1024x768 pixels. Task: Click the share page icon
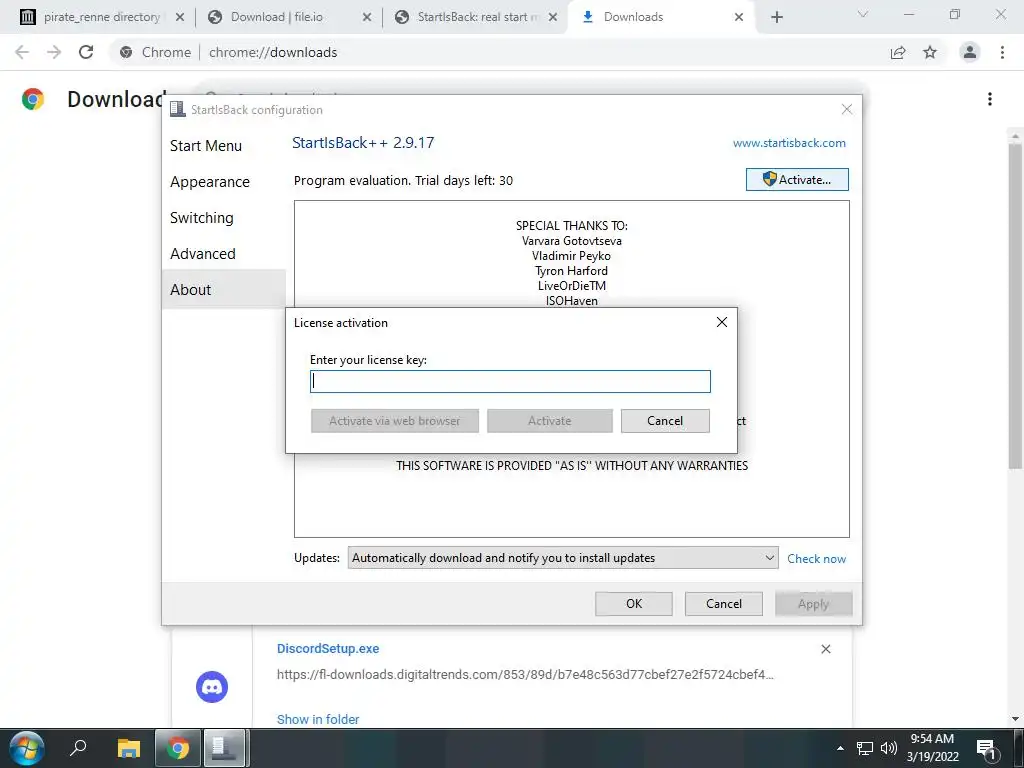pyautogui.click(x=898, y=52)
